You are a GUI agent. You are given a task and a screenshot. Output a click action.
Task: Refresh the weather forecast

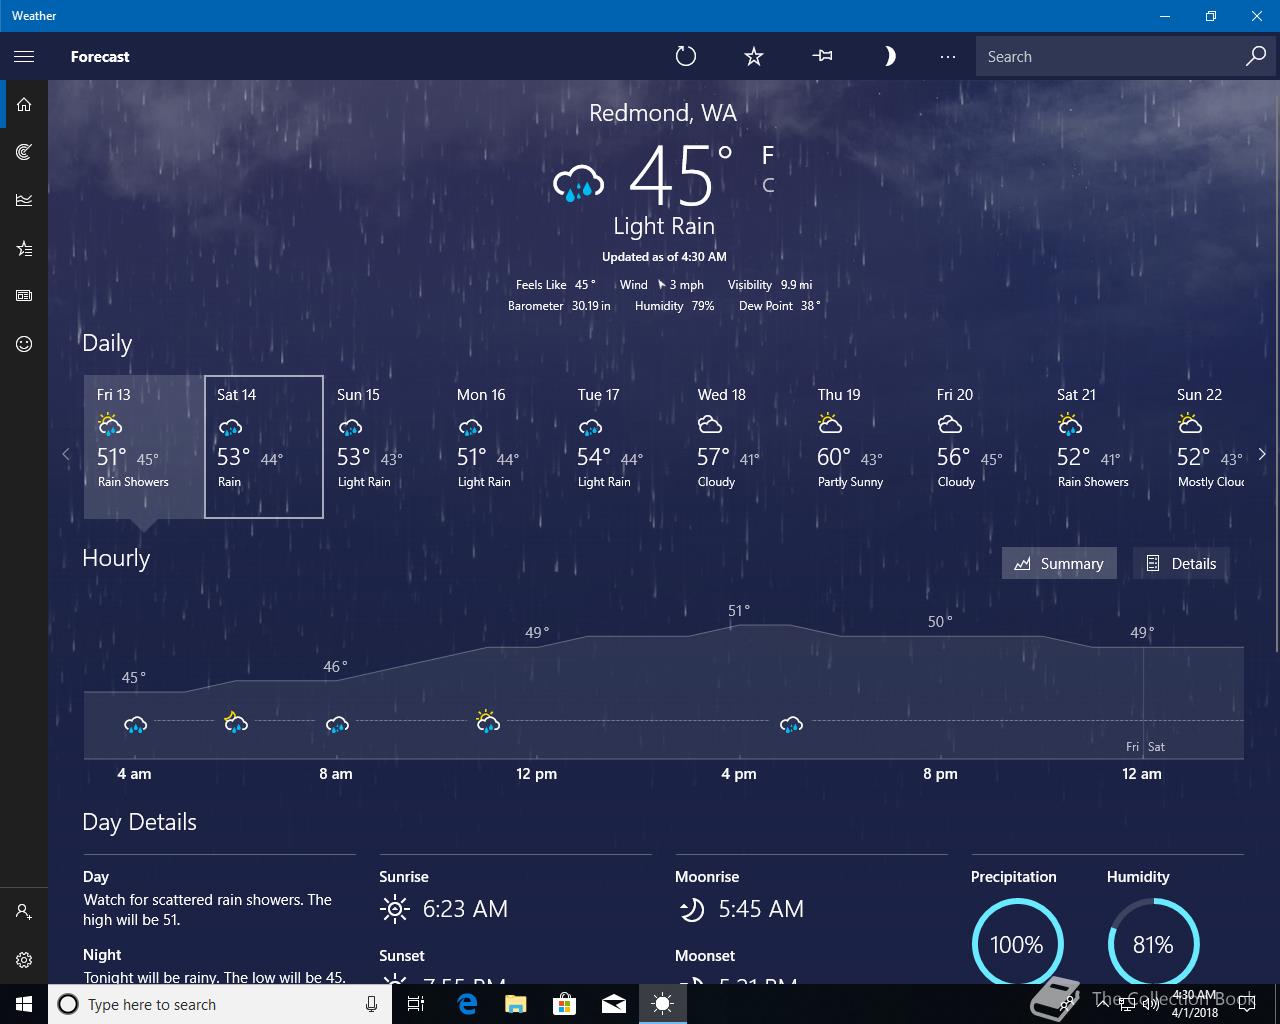click(685, 56)
